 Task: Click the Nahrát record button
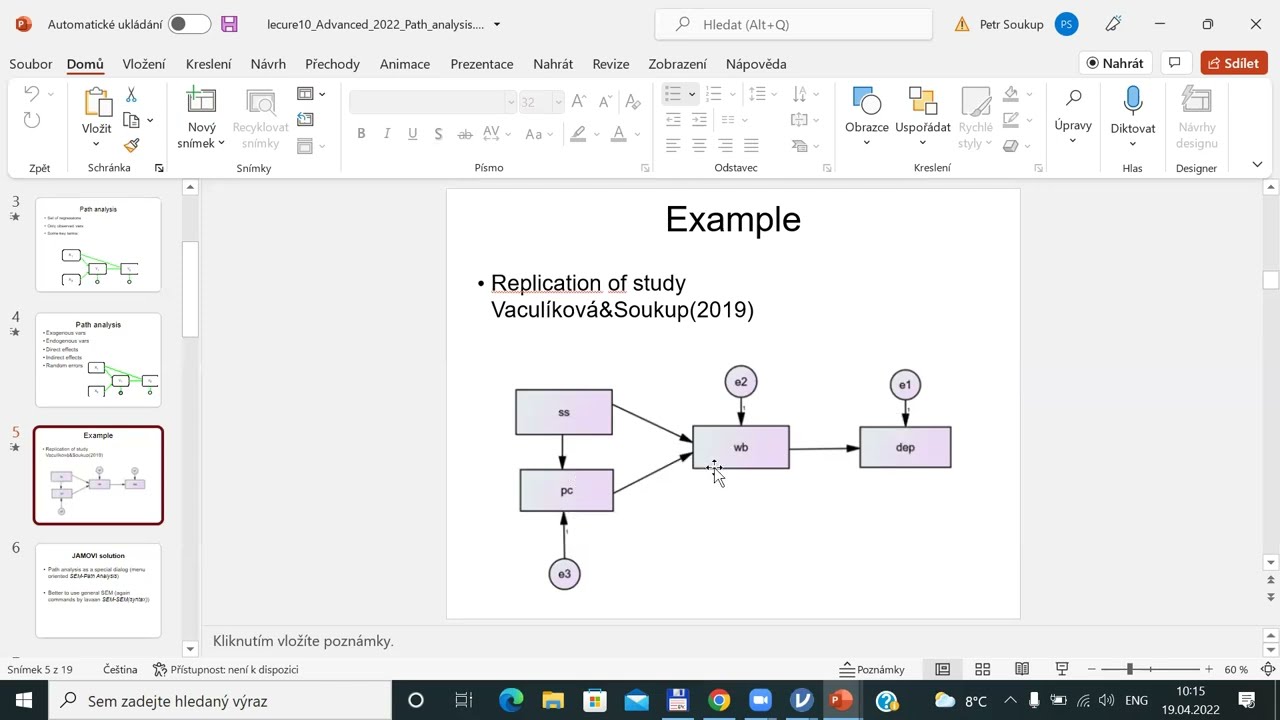1115,63
